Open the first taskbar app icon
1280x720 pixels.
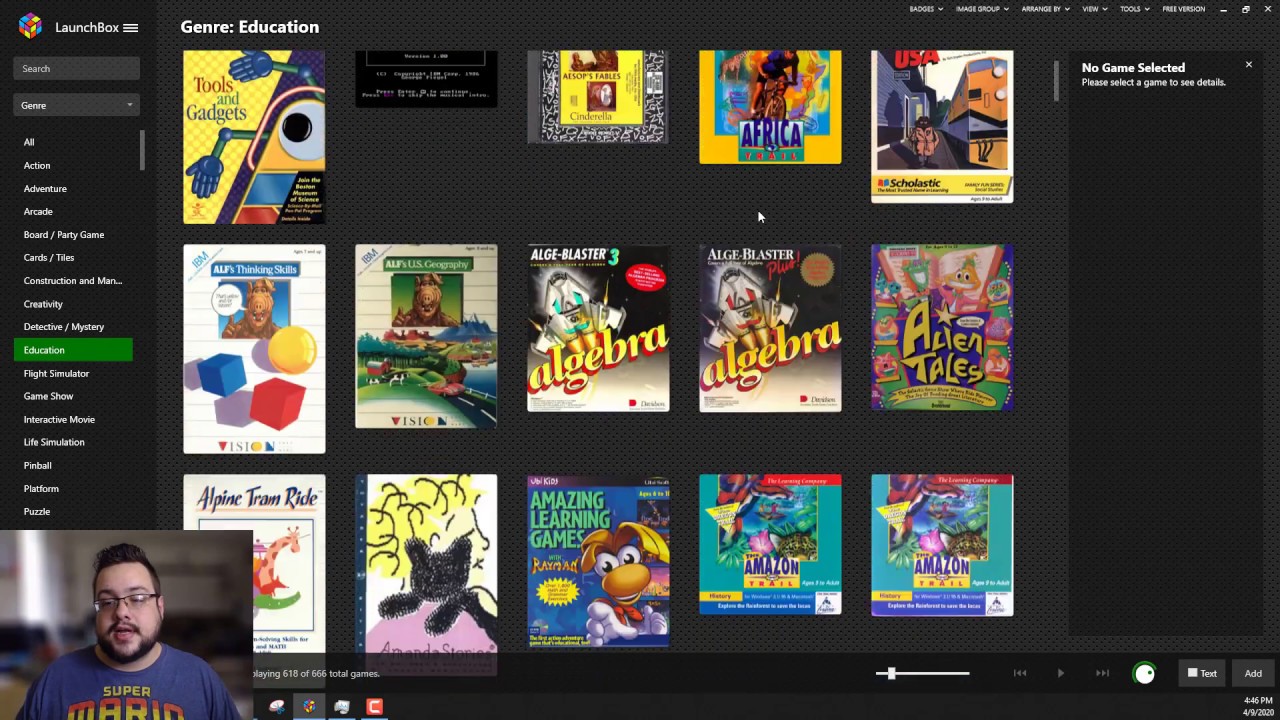pos(277,707)
